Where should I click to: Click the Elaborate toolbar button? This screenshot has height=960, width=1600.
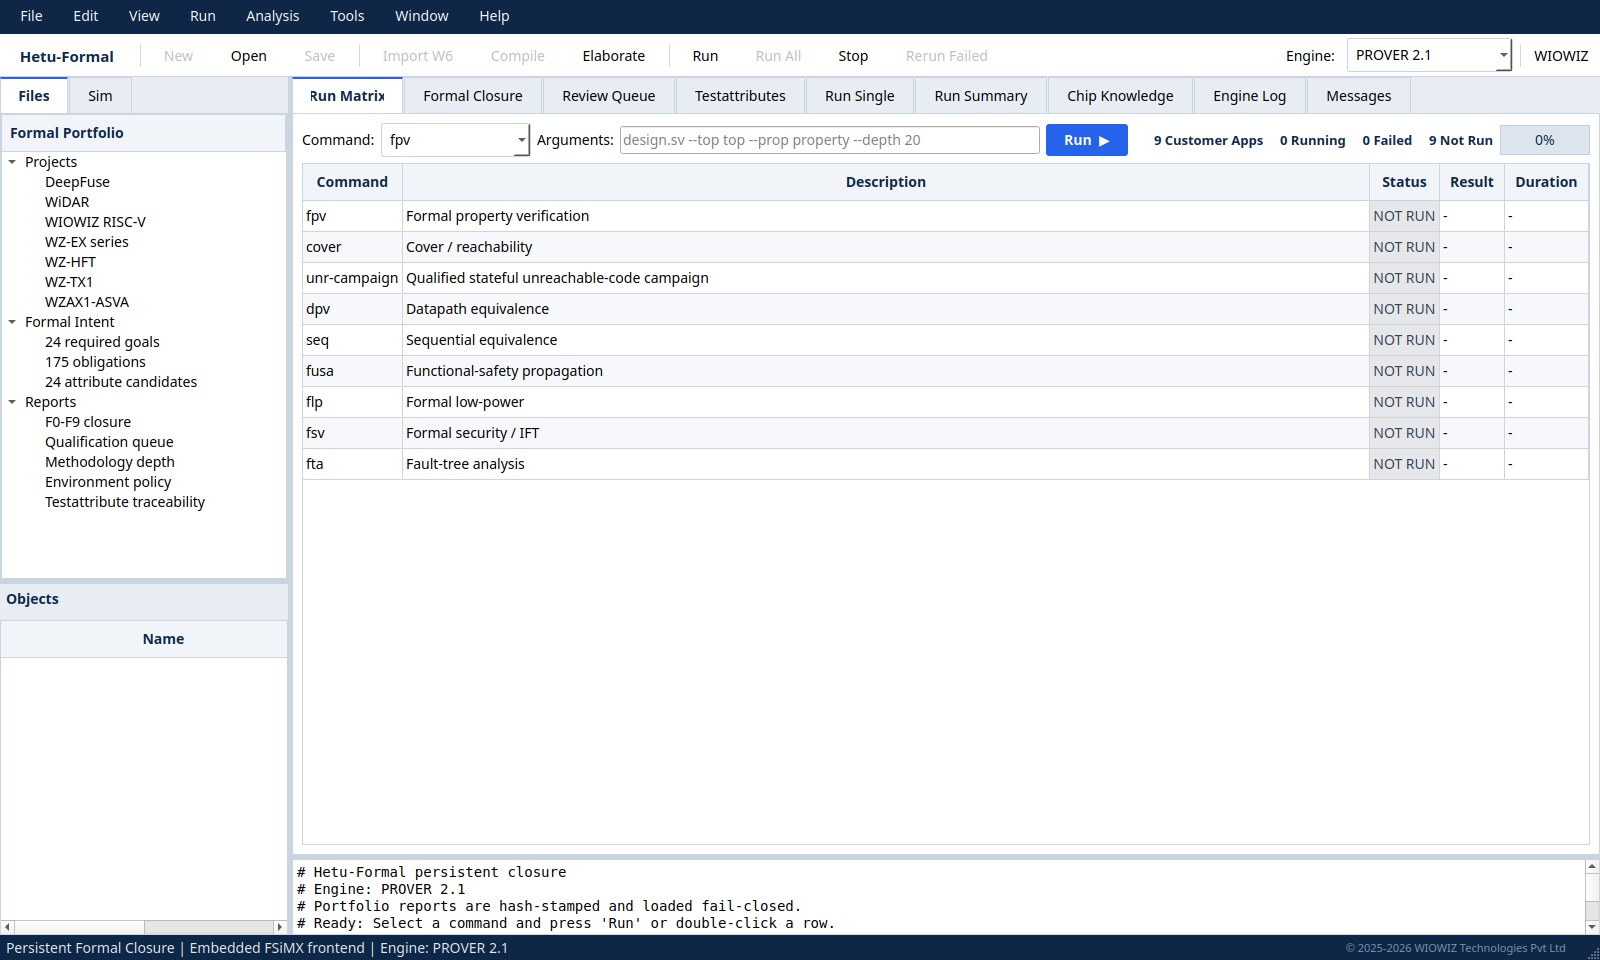[x=614, y=56]
